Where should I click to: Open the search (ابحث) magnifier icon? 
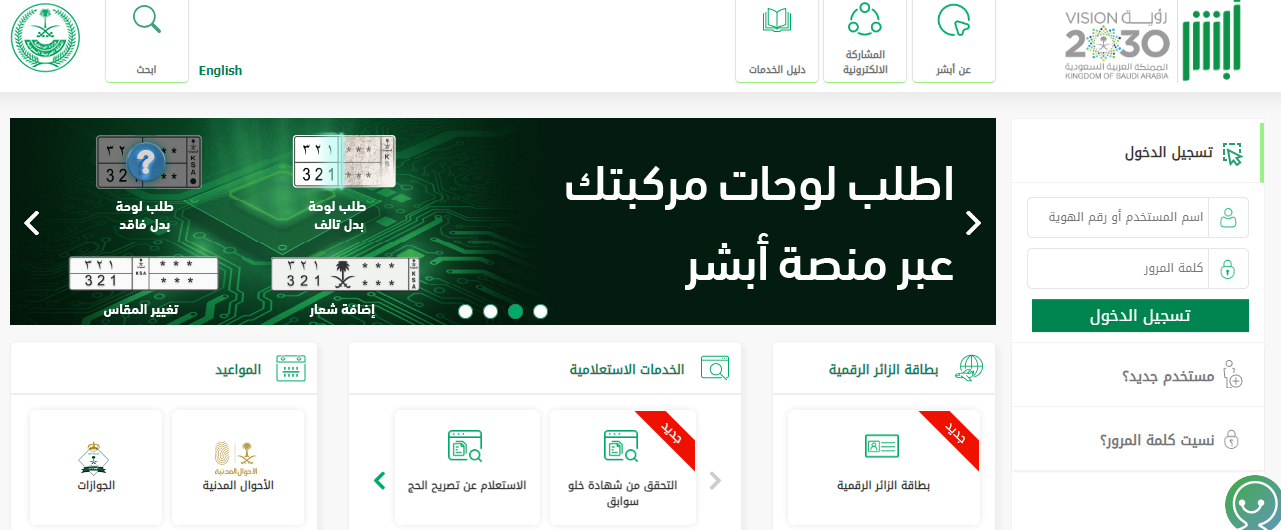(x=146, y=19)
